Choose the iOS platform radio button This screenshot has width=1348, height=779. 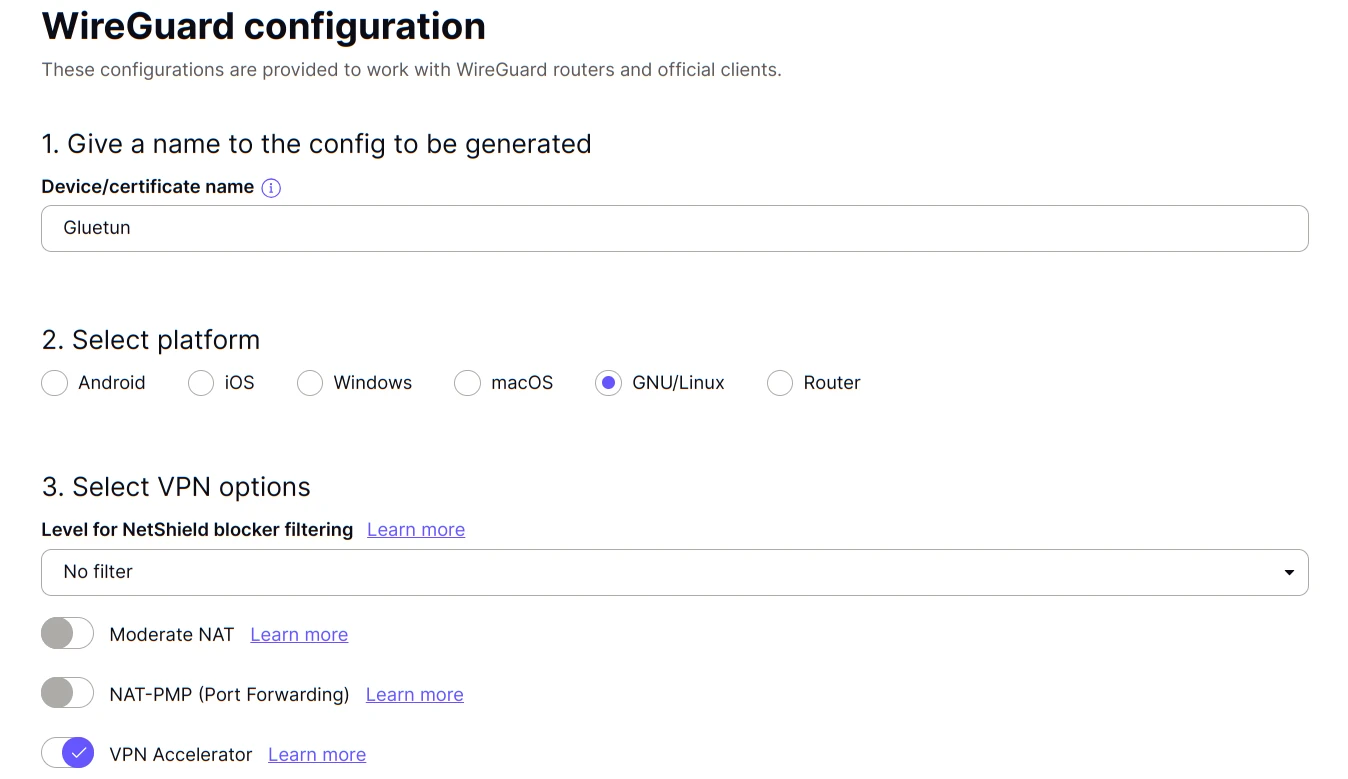point(201,383)
